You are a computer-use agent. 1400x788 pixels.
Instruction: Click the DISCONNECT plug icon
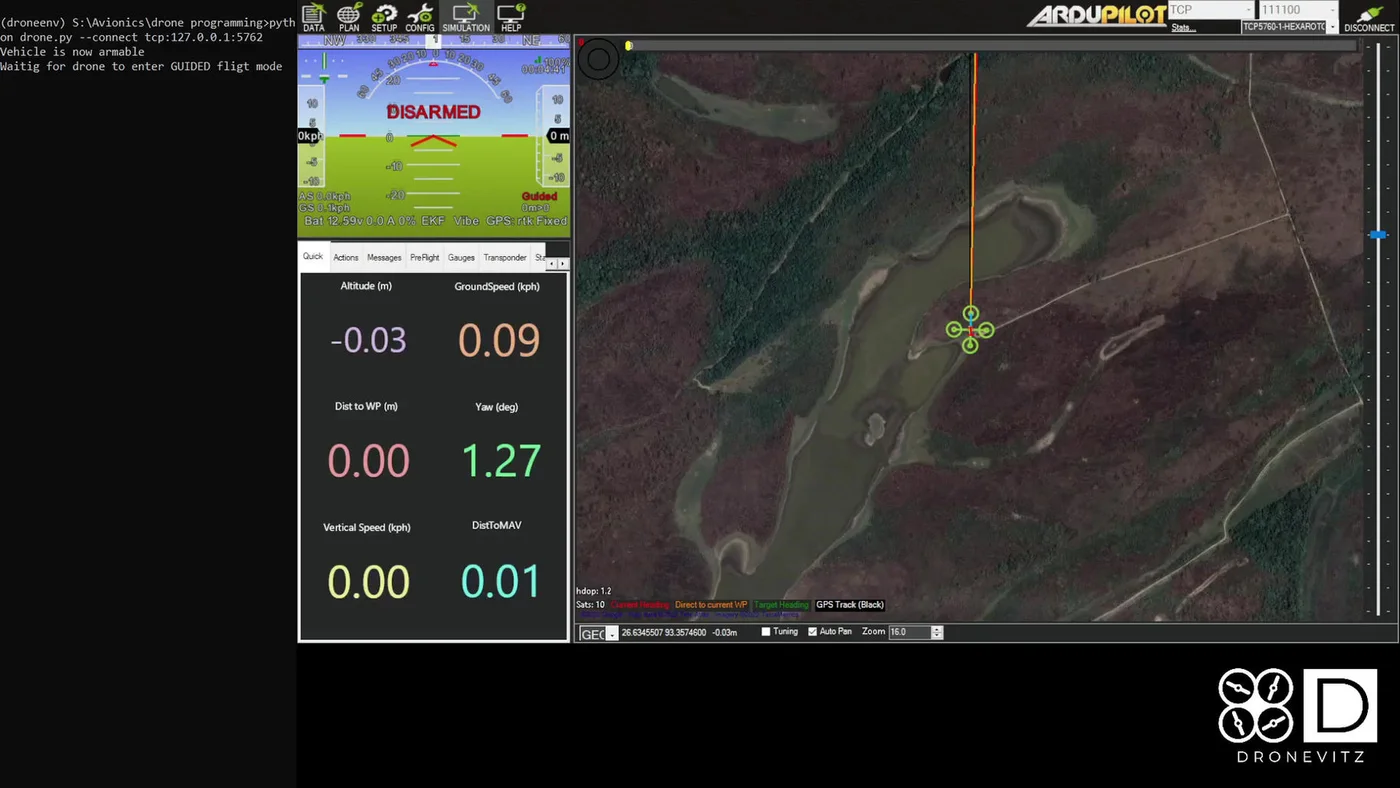click(1369, 17)
